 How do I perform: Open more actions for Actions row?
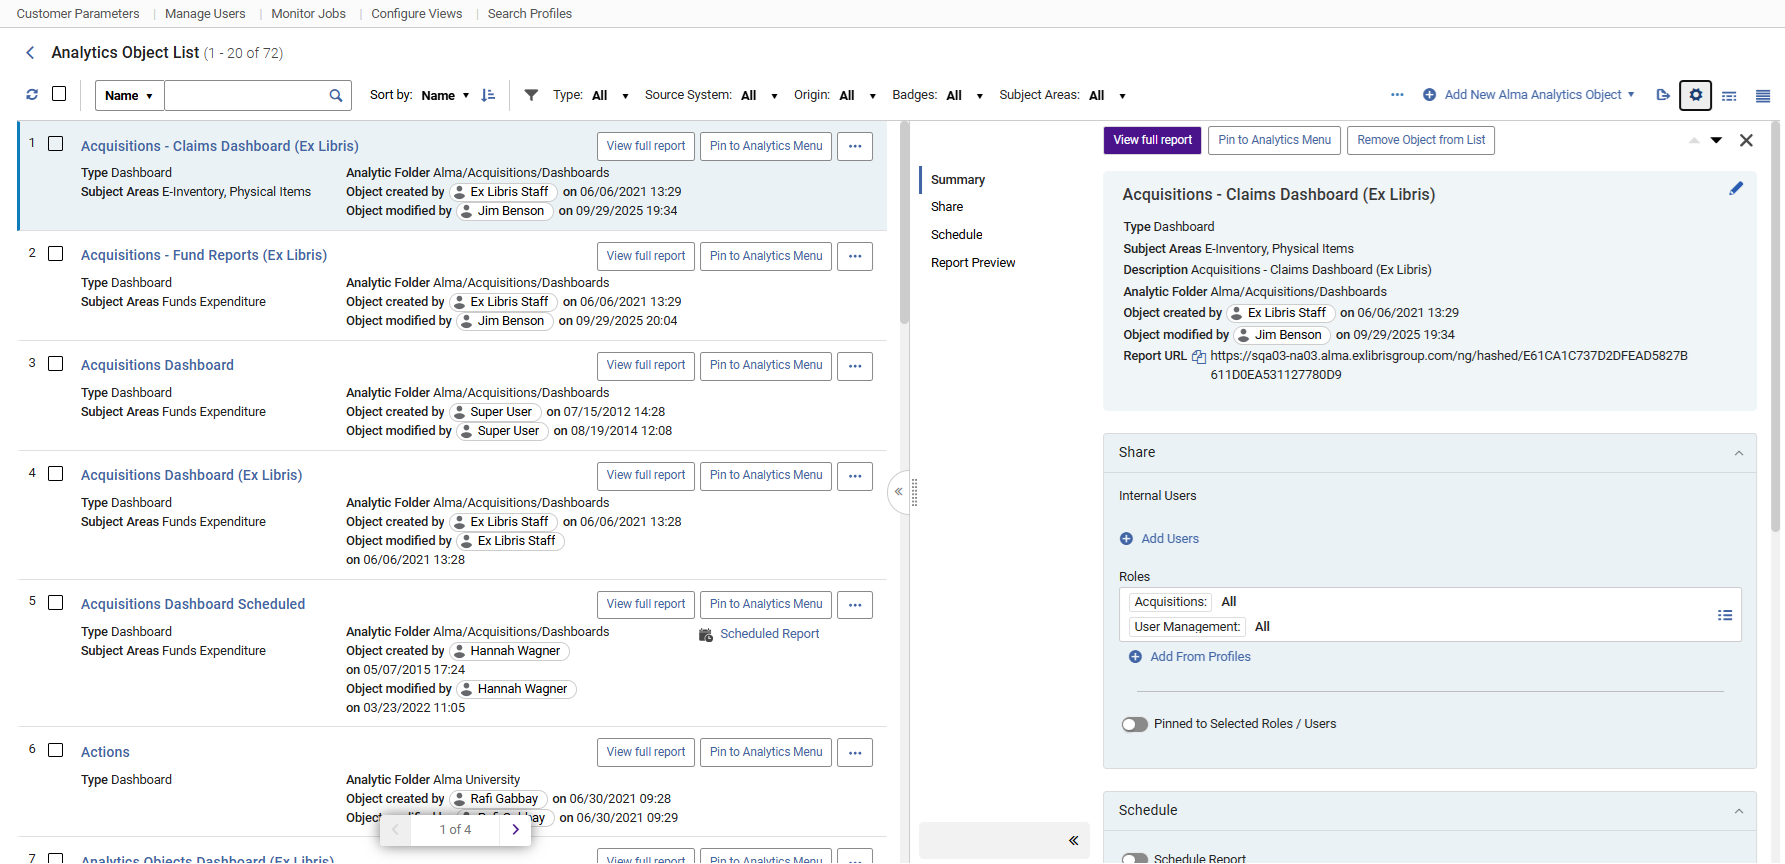coord(855,752)
